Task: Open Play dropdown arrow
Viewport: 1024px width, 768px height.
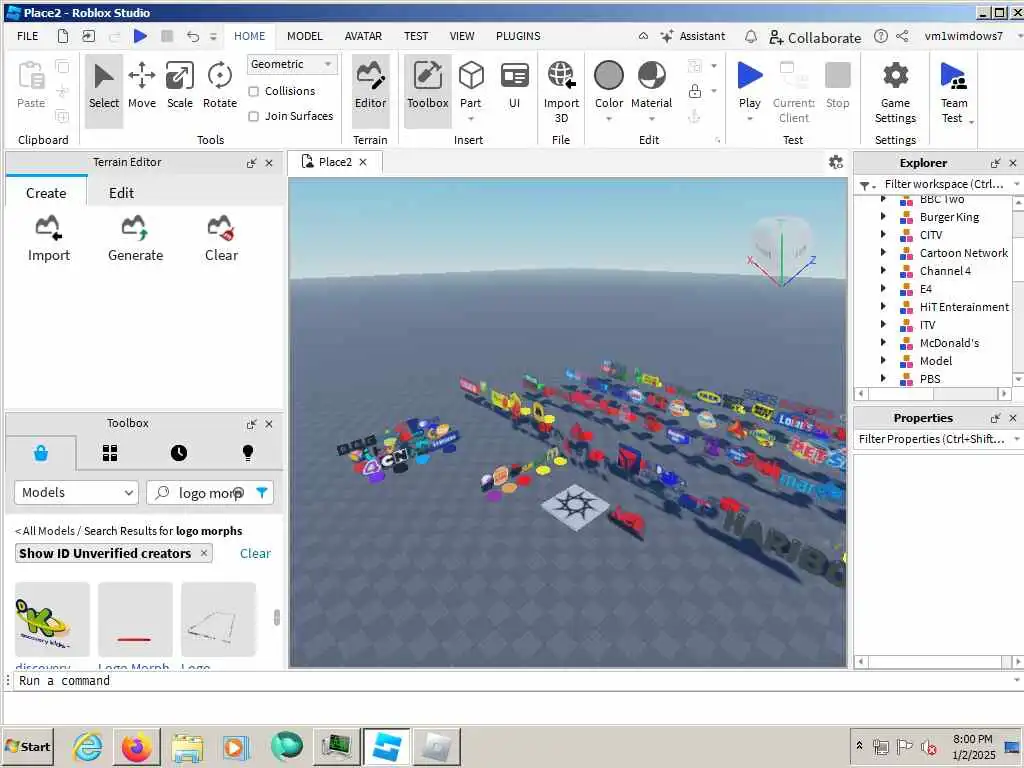Action: click(750, 119)
